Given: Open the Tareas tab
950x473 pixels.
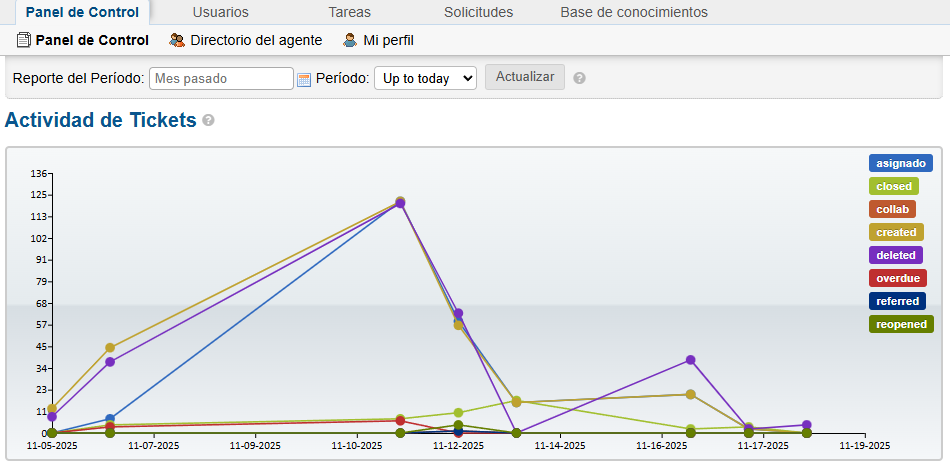Looking at the screenshot, I should coord(349,12).
